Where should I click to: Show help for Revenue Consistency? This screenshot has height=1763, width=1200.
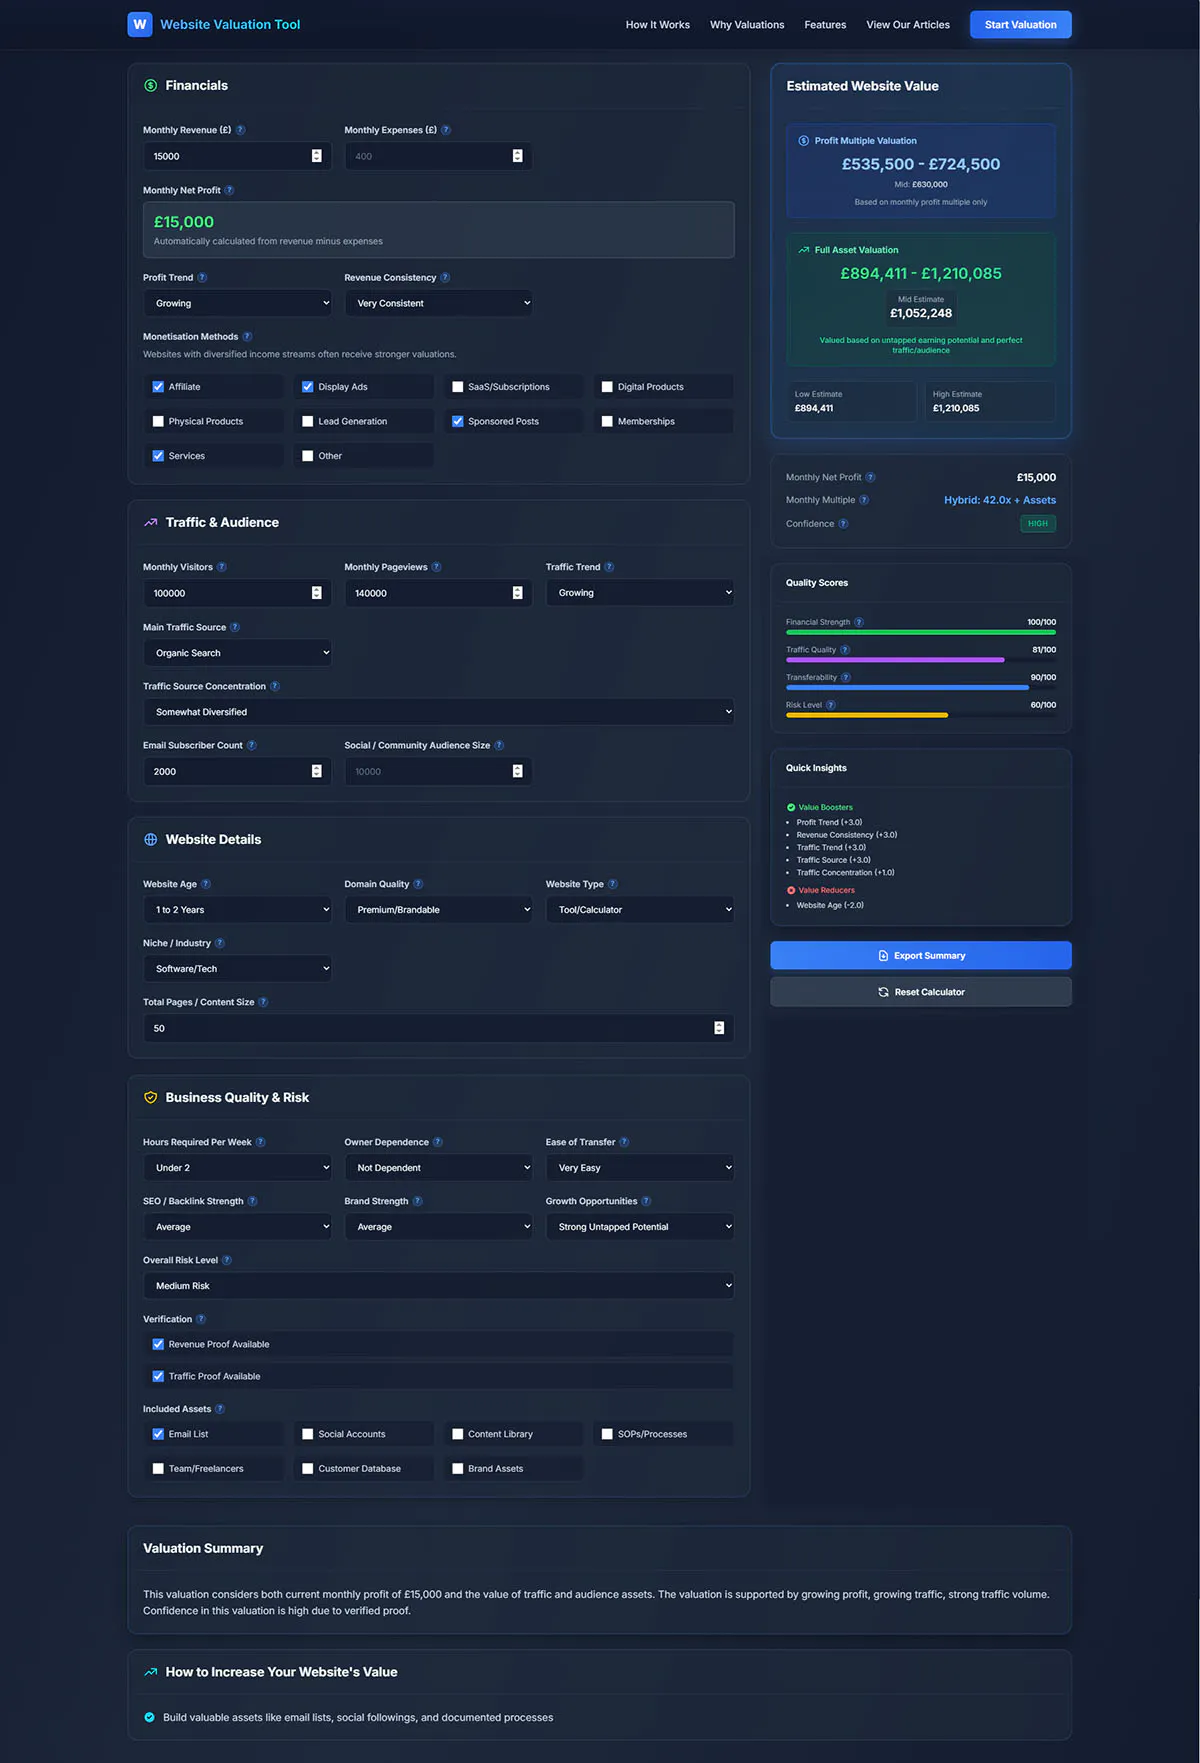(x=445, y=278)
